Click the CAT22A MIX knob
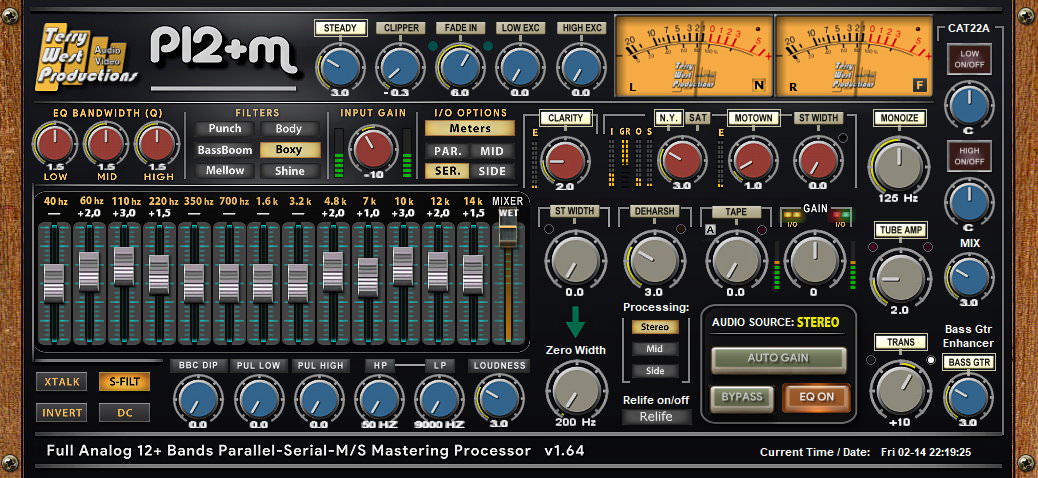Screen dimensions: 1038x478 [968, 276]
